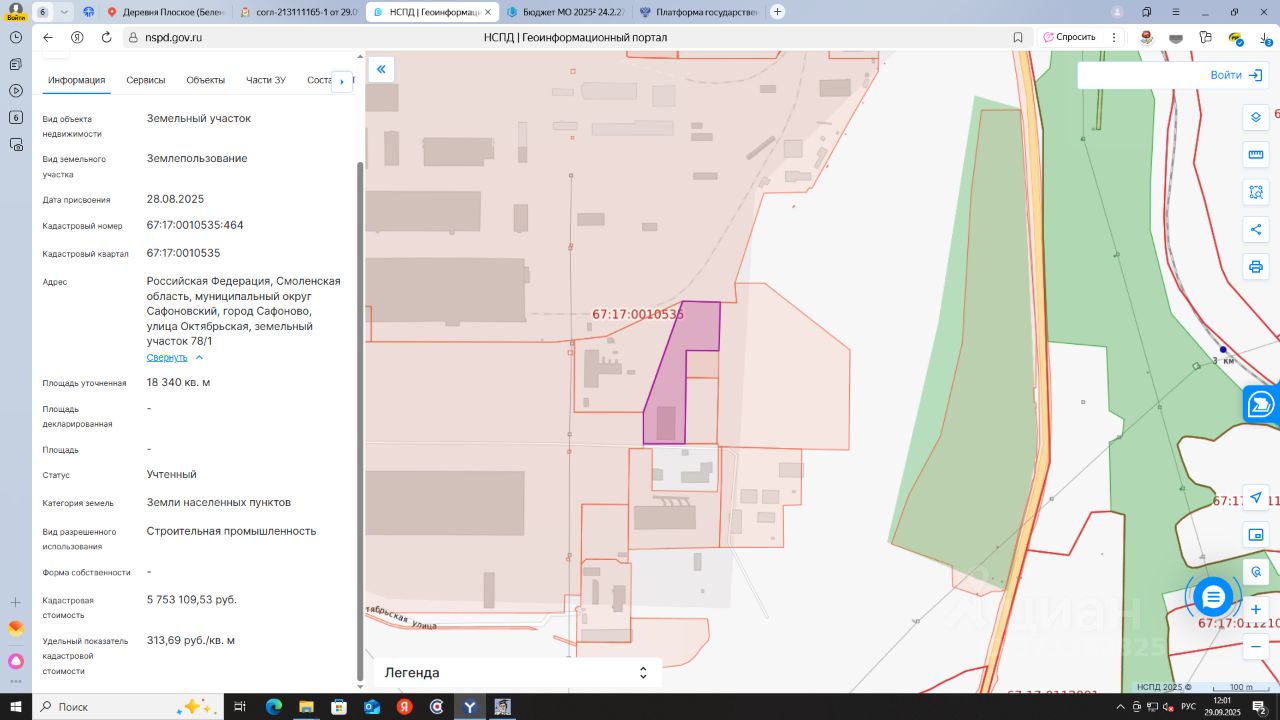Click the Спросить assistant button
The image size is (1280, 720).
1069,37
